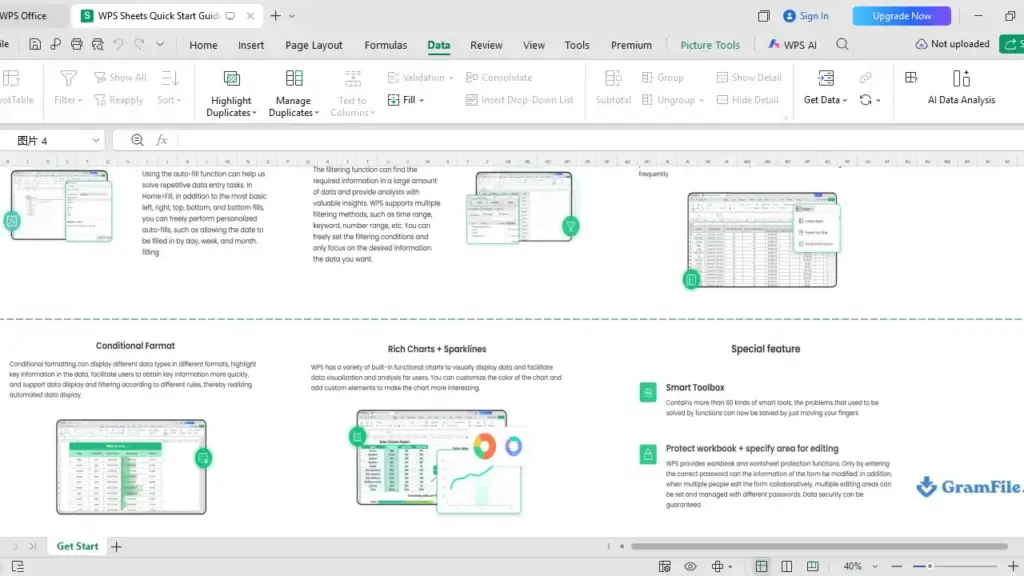Open the Formulas ribbon tab
1024x576 pixels.
(x=385, y=45)
